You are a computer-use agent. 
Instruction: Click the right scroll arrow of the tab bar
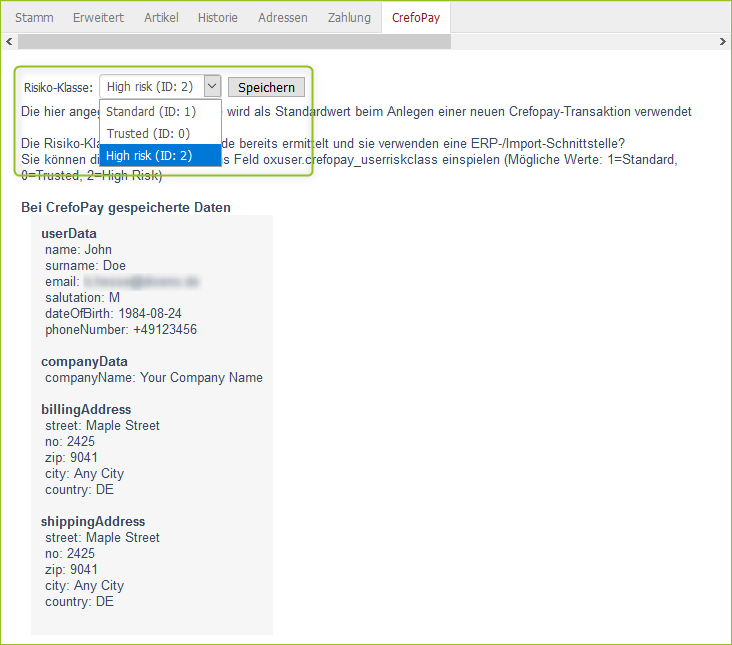(x=723, y=42)
